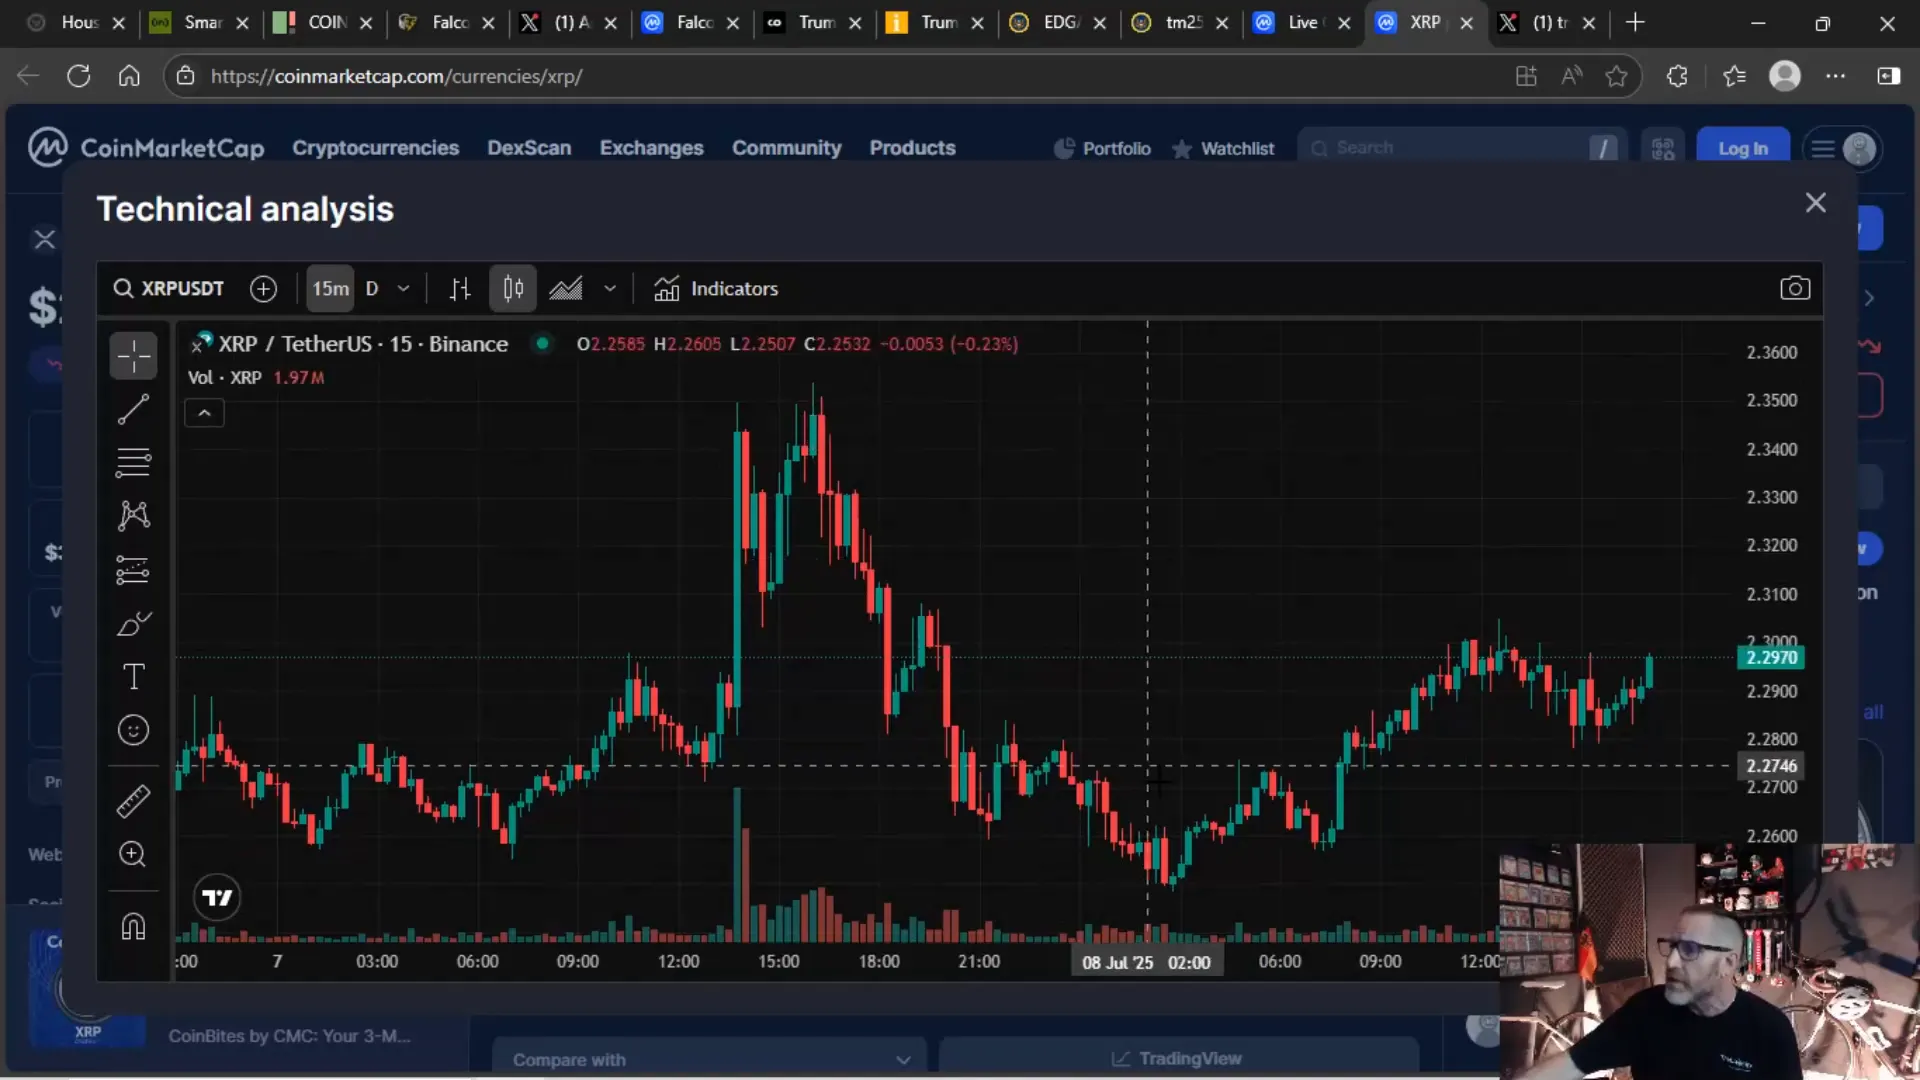The height and width of the screenshot is (1080, 1920).
Task: Select the trend line drawing tool
Action: (x=133, y=409)
